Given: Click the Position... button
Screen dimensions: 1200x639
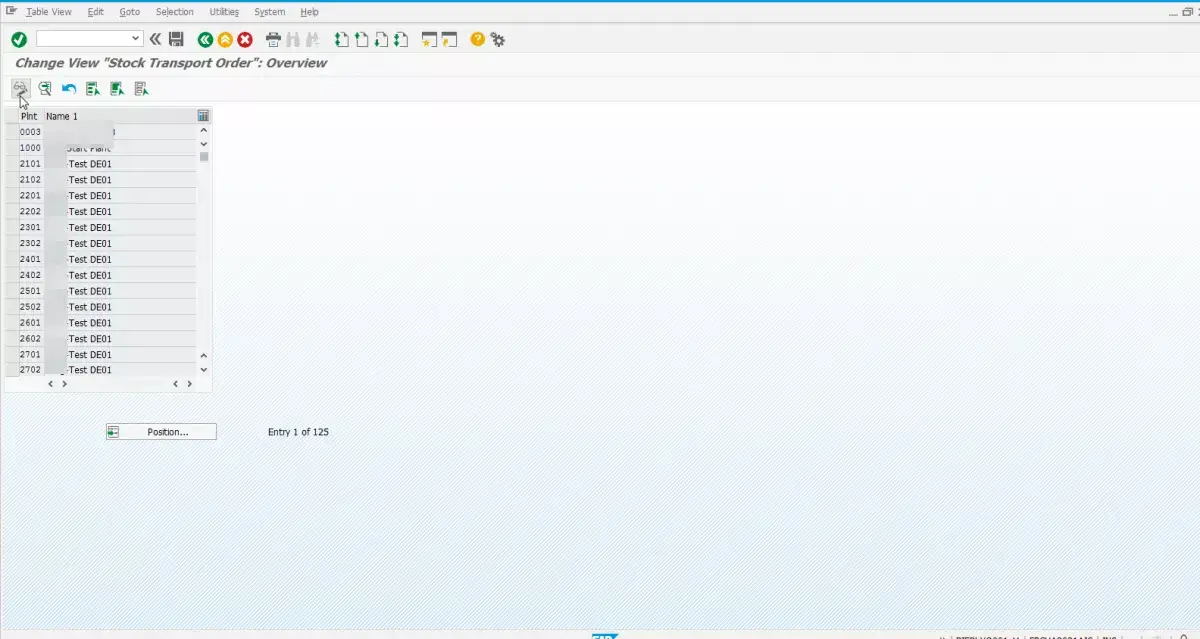Looking at the screenshot, I should (161, 432).
